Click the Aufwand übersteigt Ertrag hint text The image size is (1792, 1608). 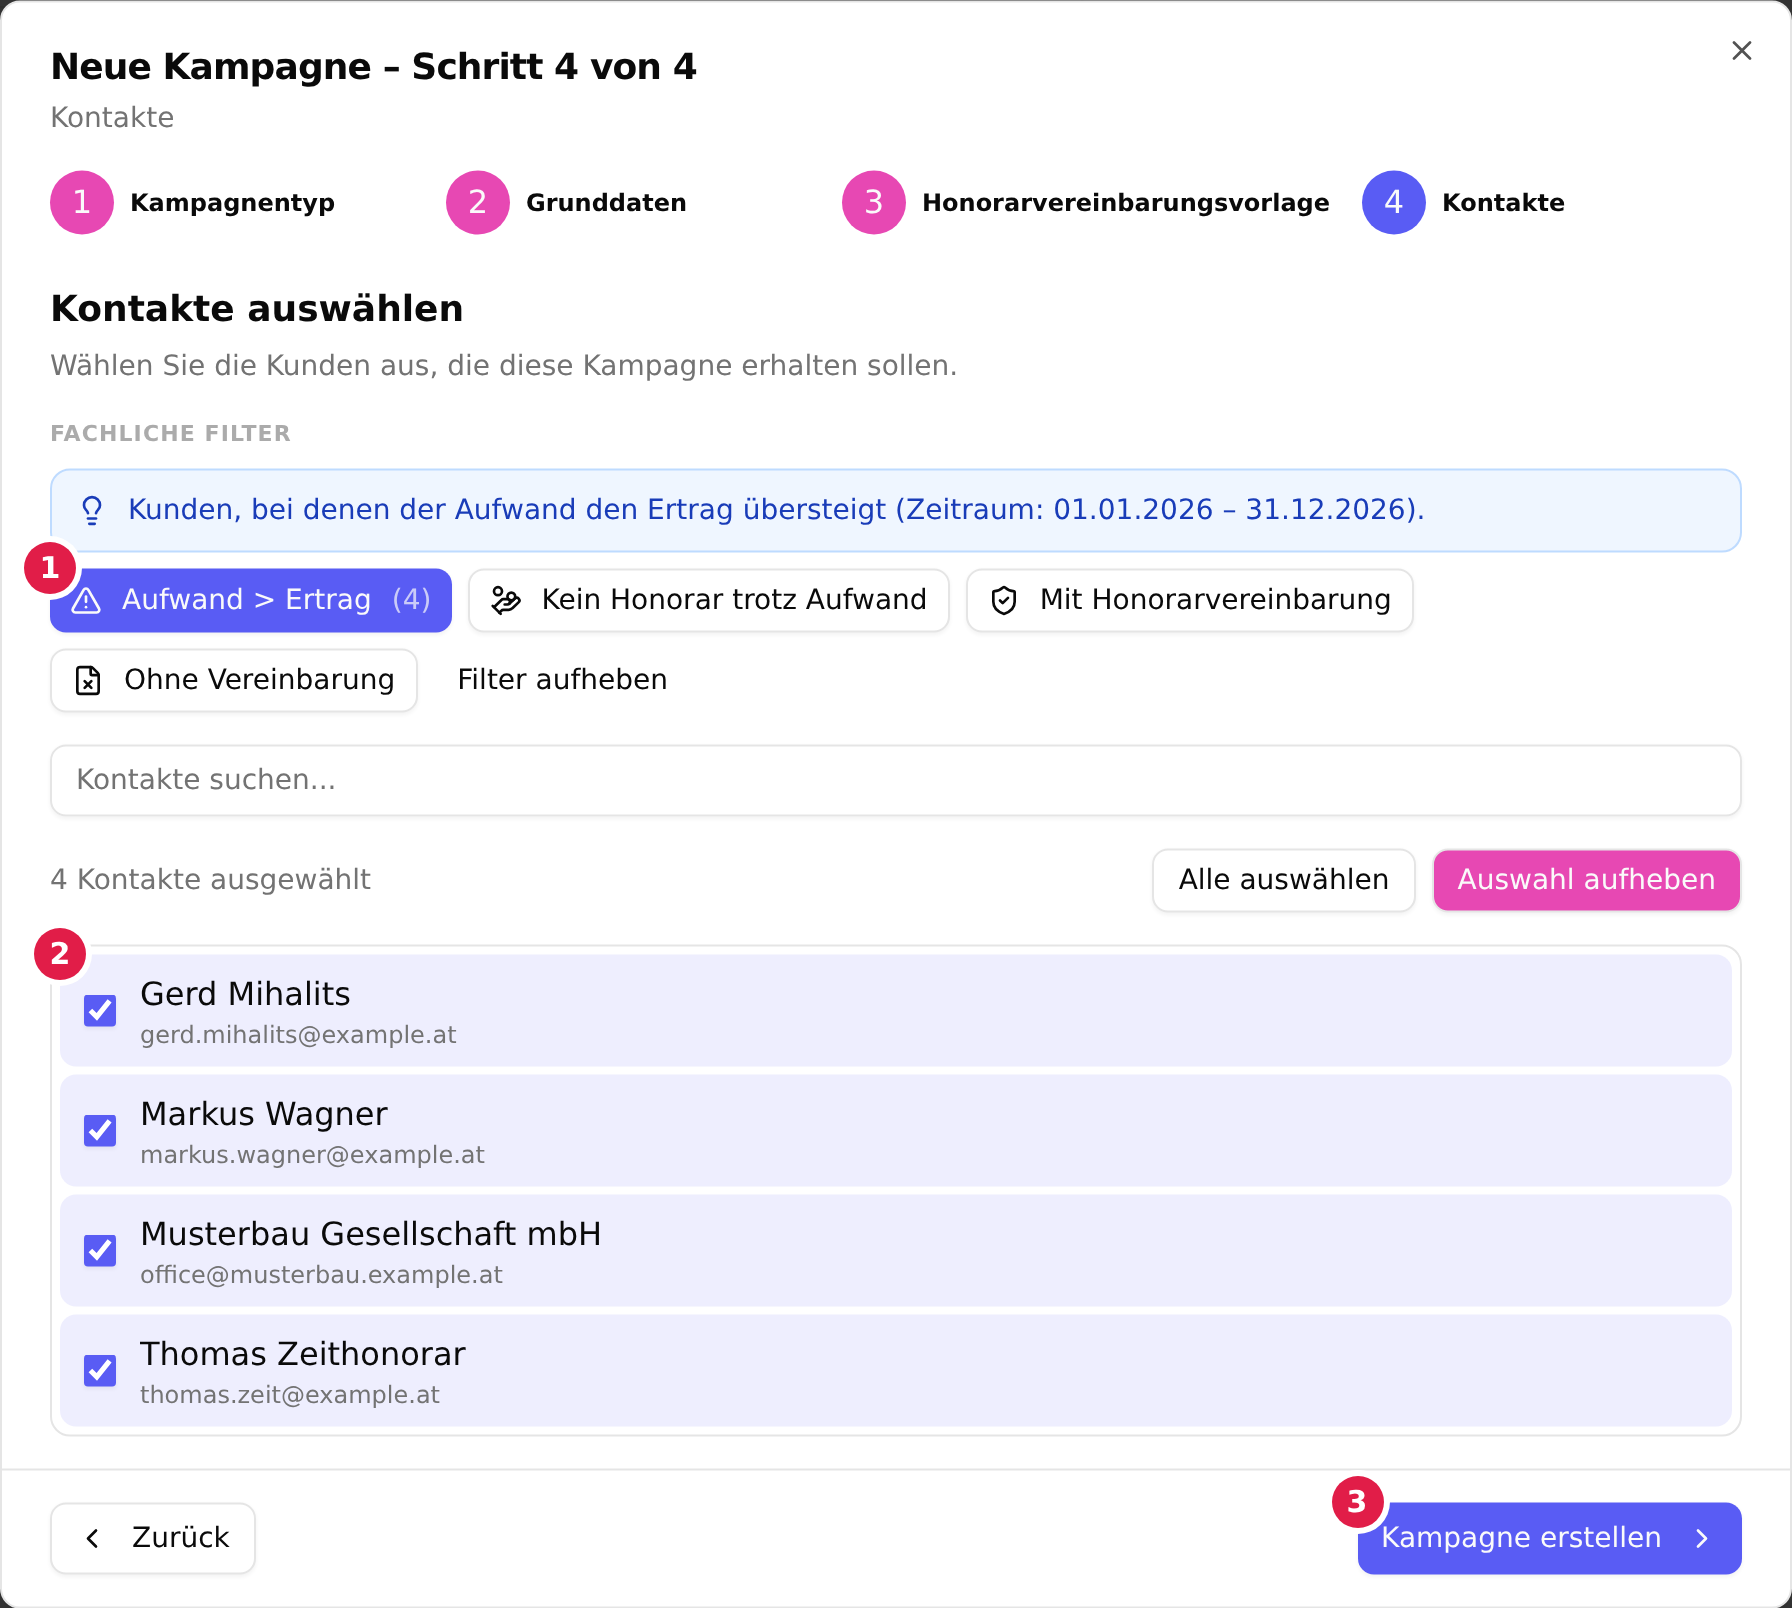776,510
